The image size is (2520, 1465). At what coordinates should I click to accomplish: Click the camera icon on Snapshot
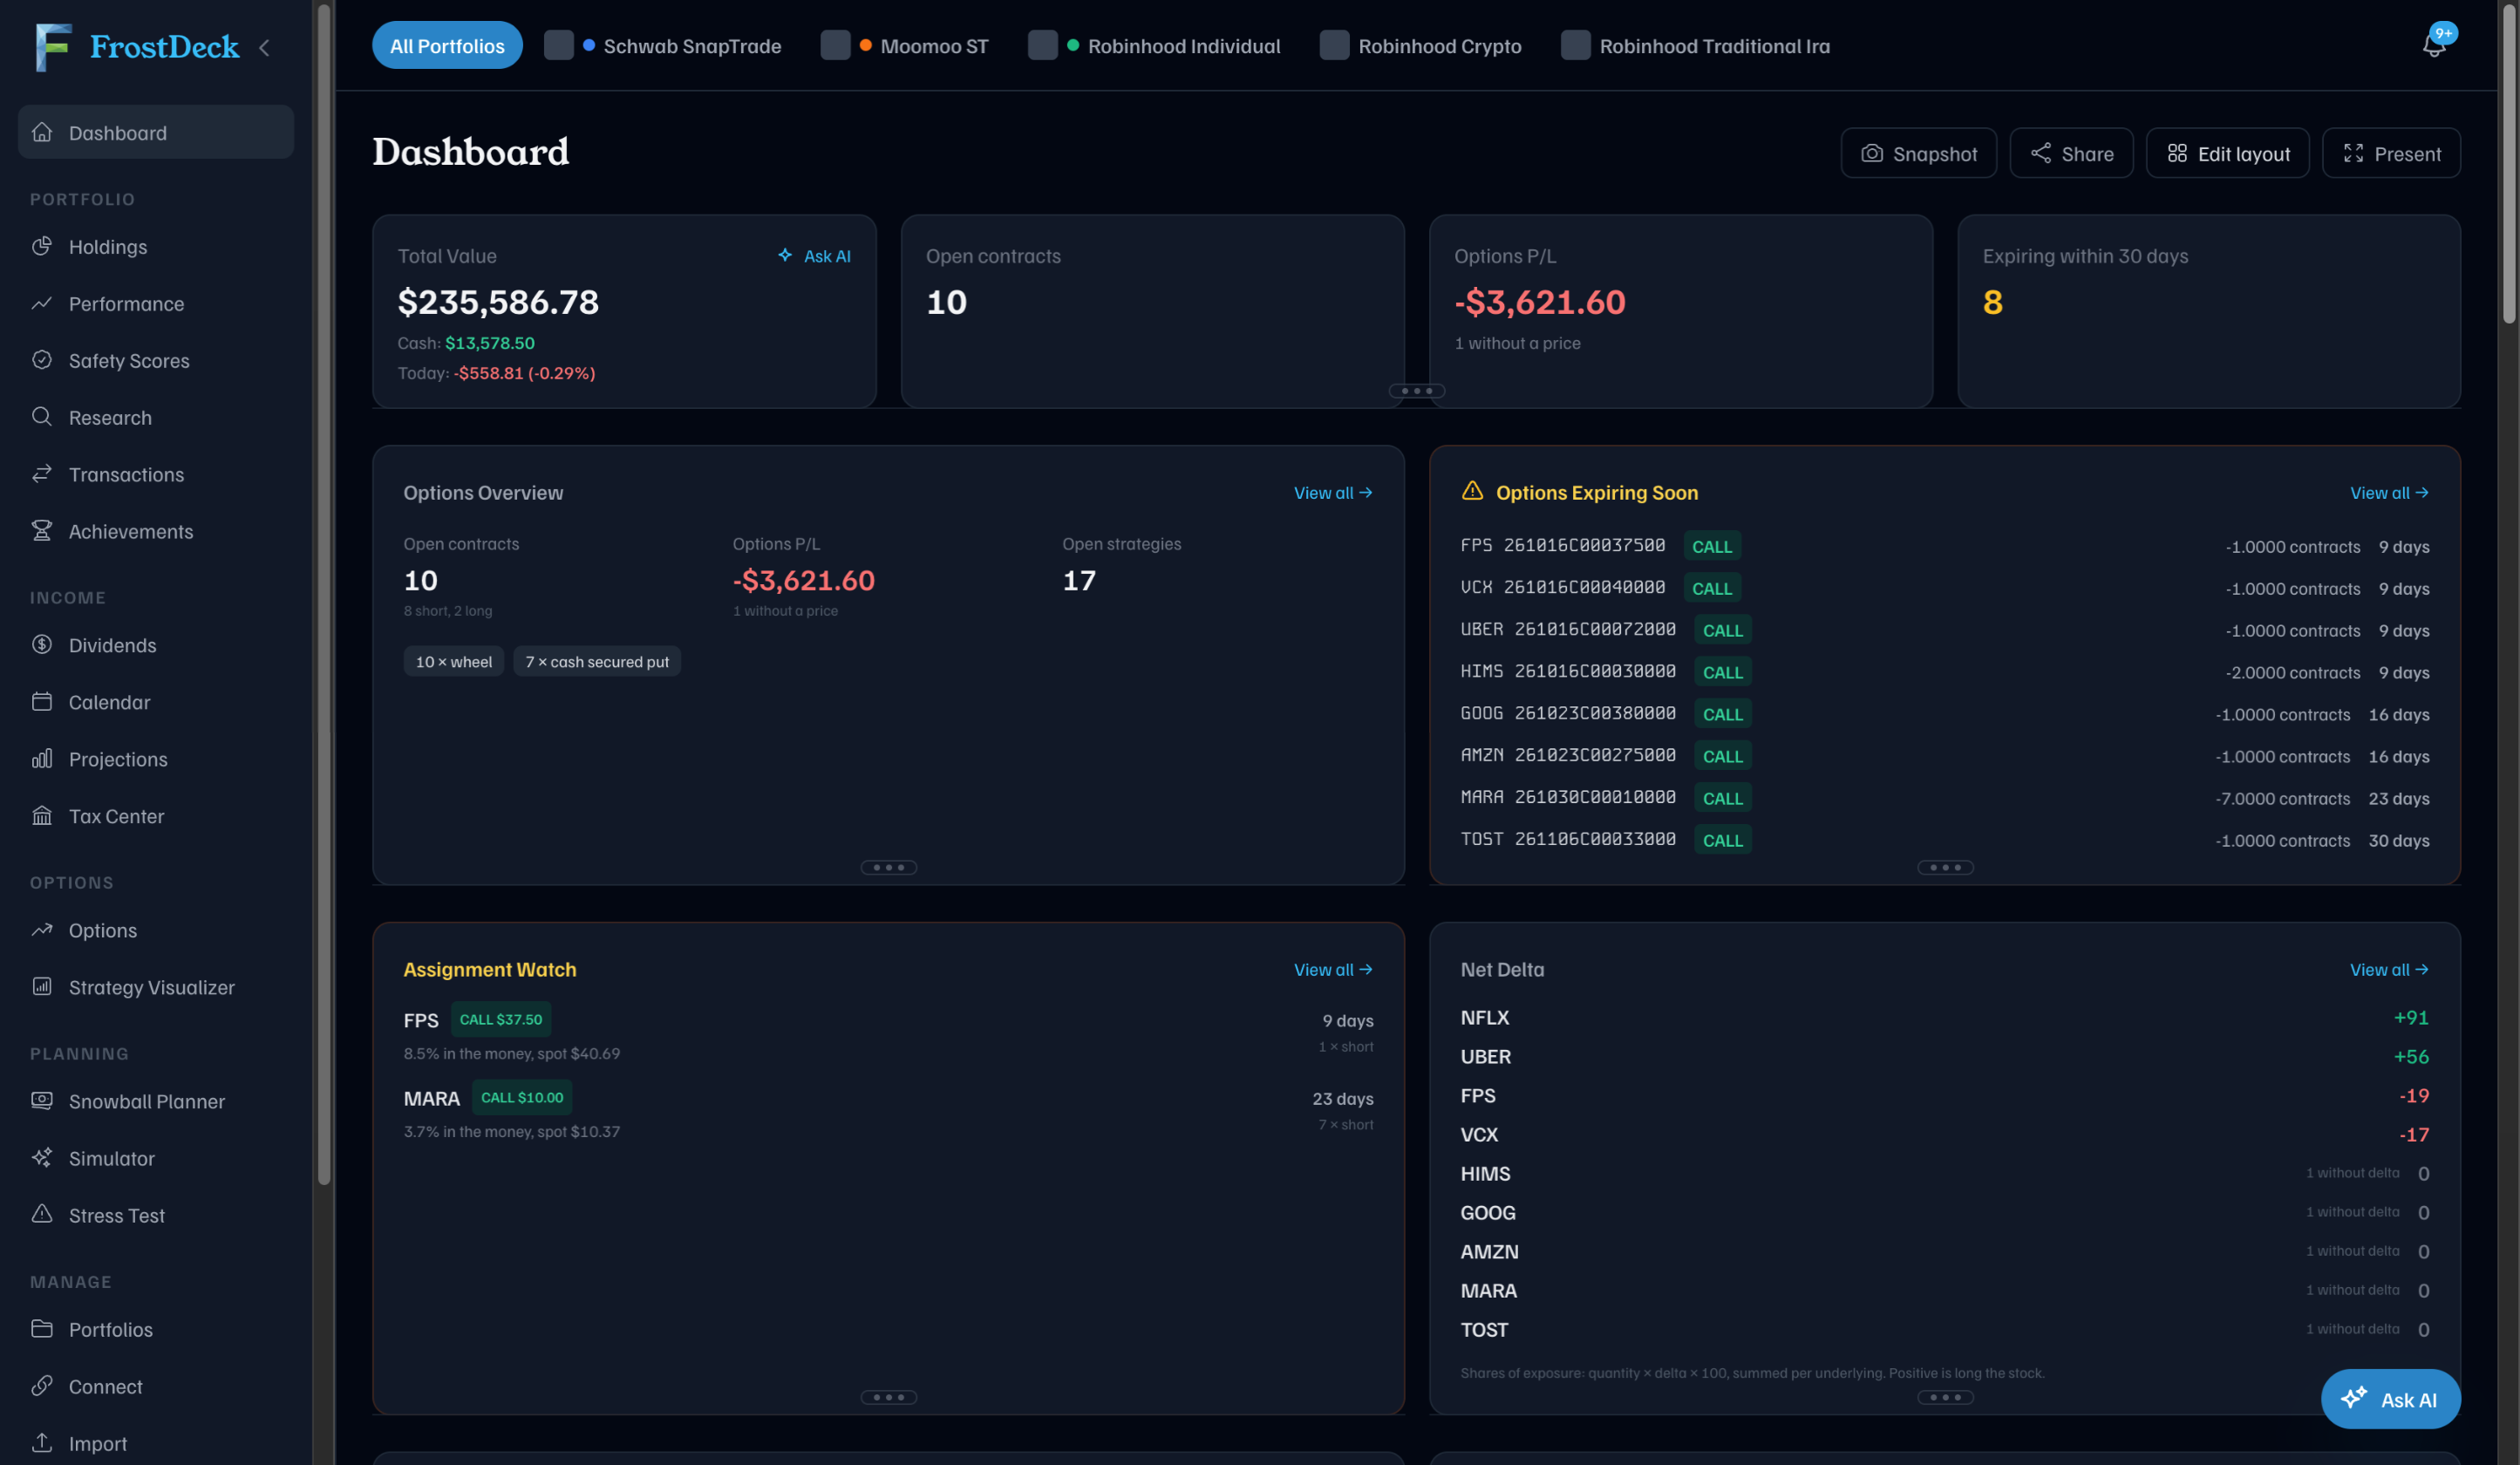pyautogui.click(x=1872, y=153)
